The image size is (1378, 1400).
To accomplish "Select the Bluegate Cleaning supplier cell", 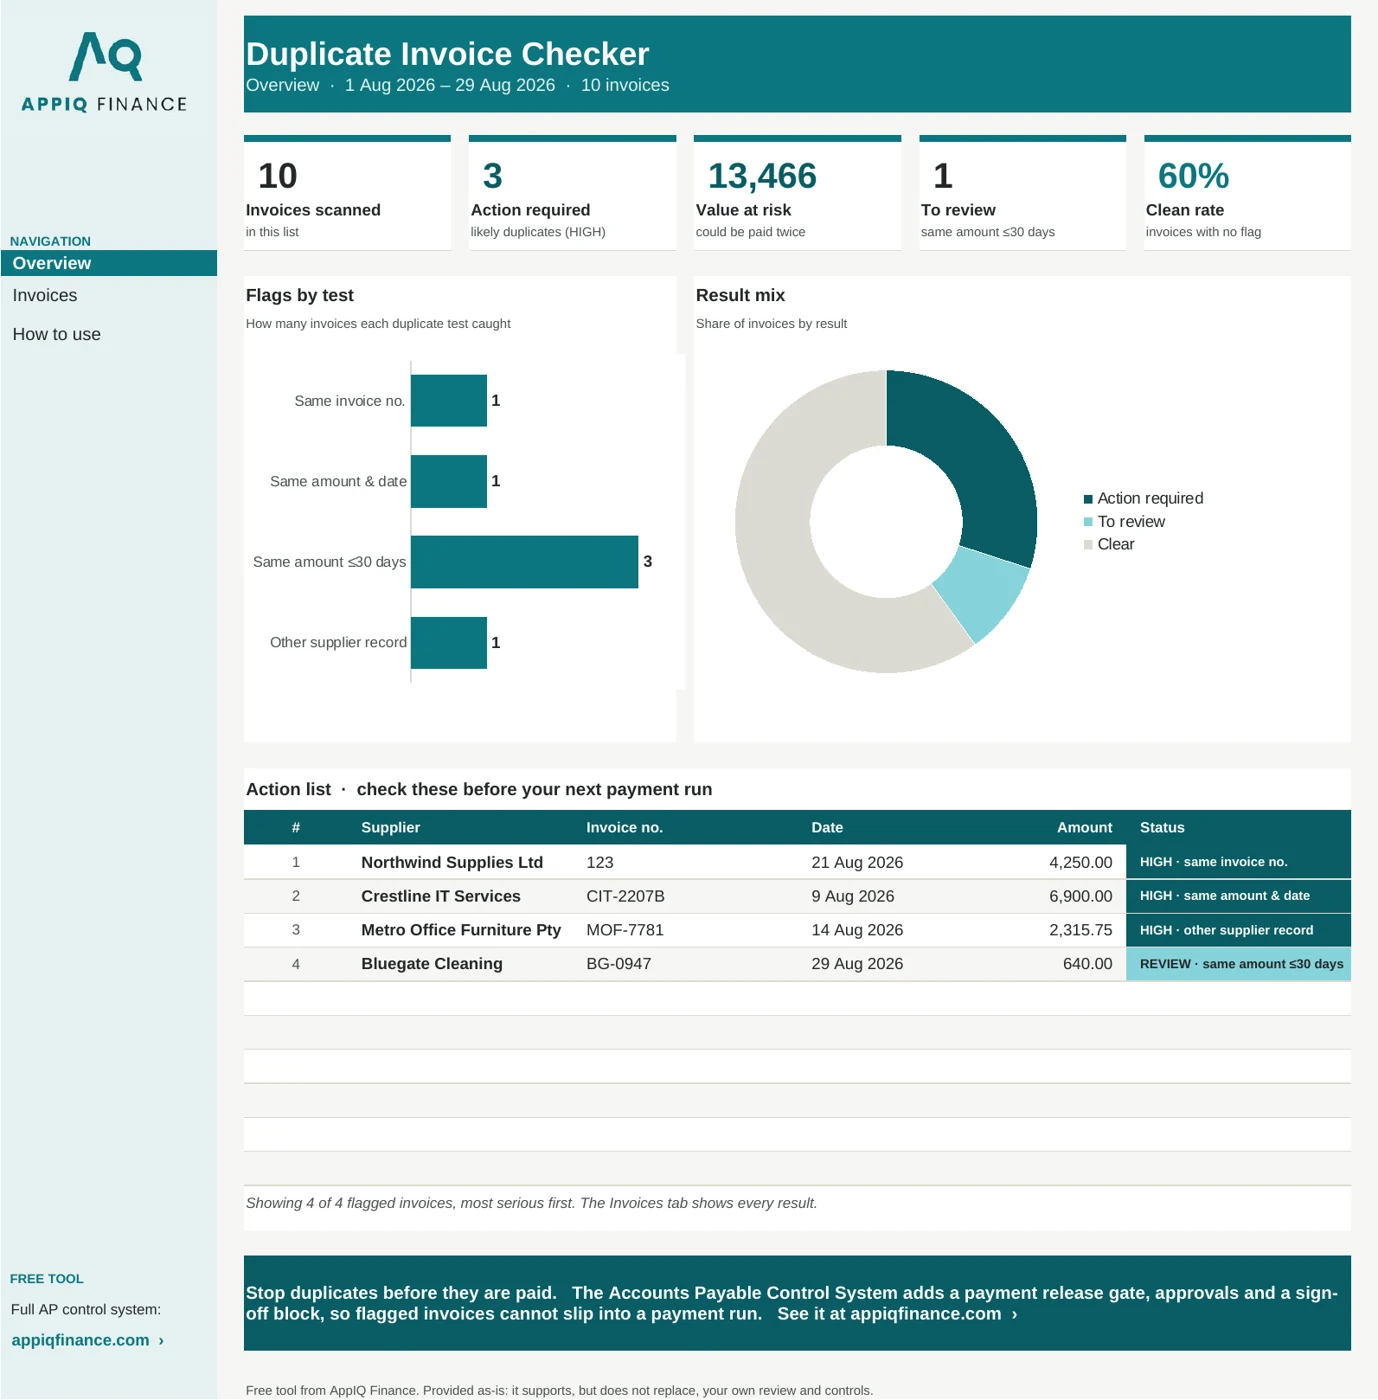I will point(432,964).
